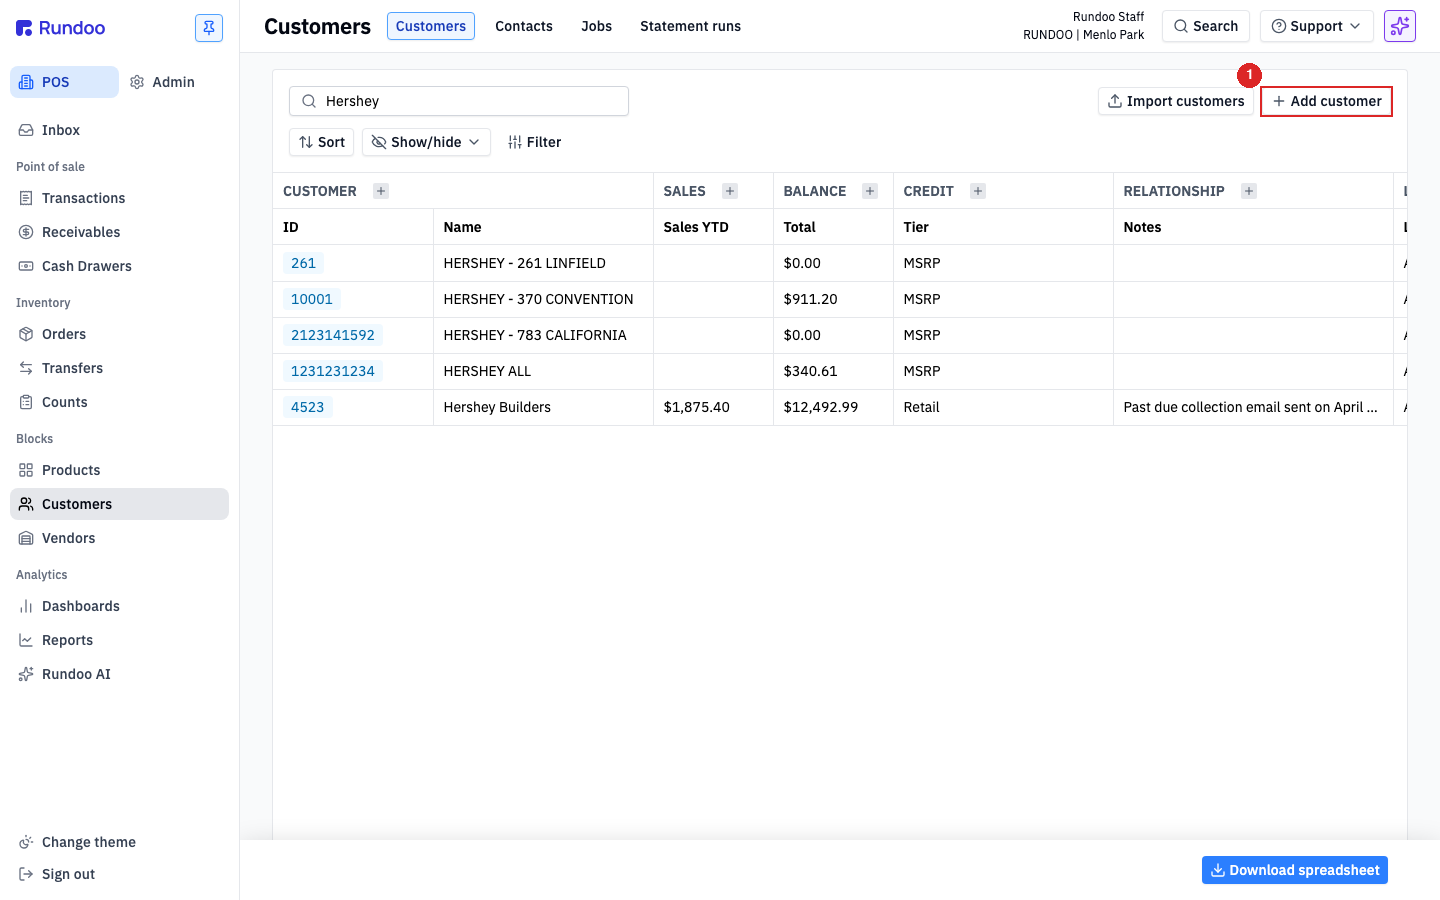Click the Sign out icon
The width and height of the screenshot is (1440, 900).
click(x=26, y=874)
